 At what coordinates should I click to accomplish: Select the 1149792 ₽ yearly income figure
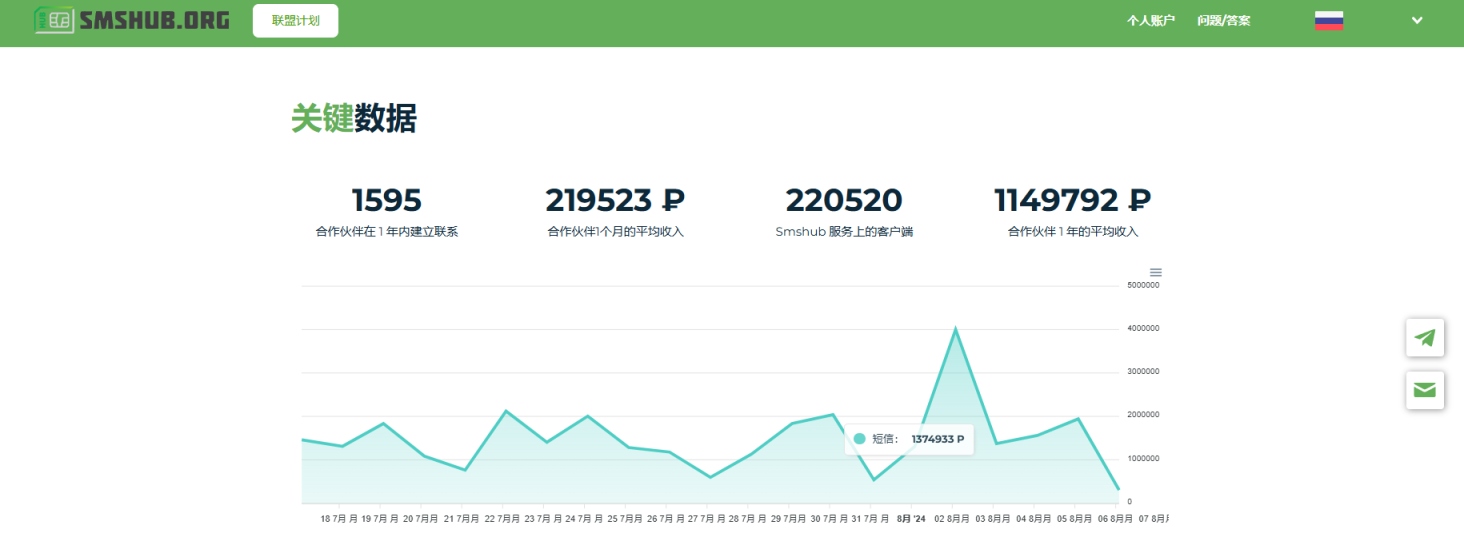coord(1072,201)
